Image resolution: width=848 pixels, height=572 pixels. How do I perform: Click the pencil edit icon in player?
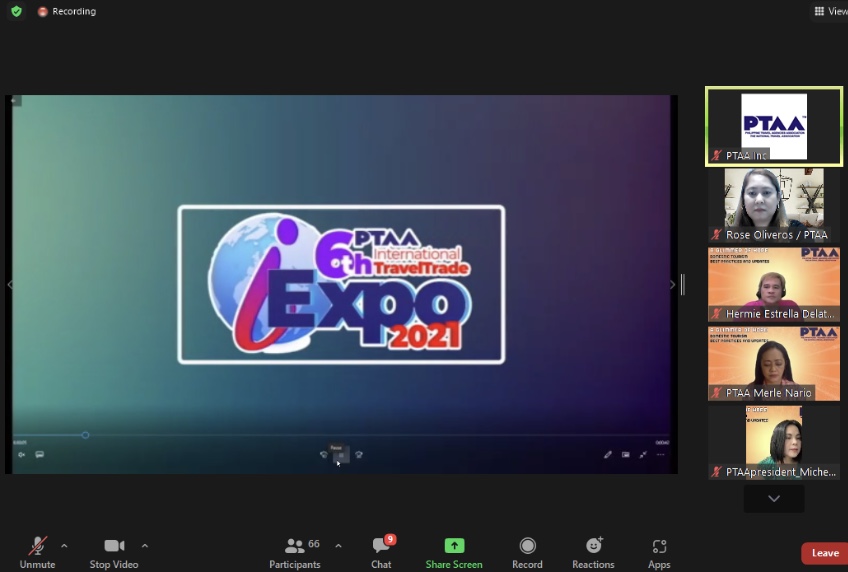tap(608, 455)
